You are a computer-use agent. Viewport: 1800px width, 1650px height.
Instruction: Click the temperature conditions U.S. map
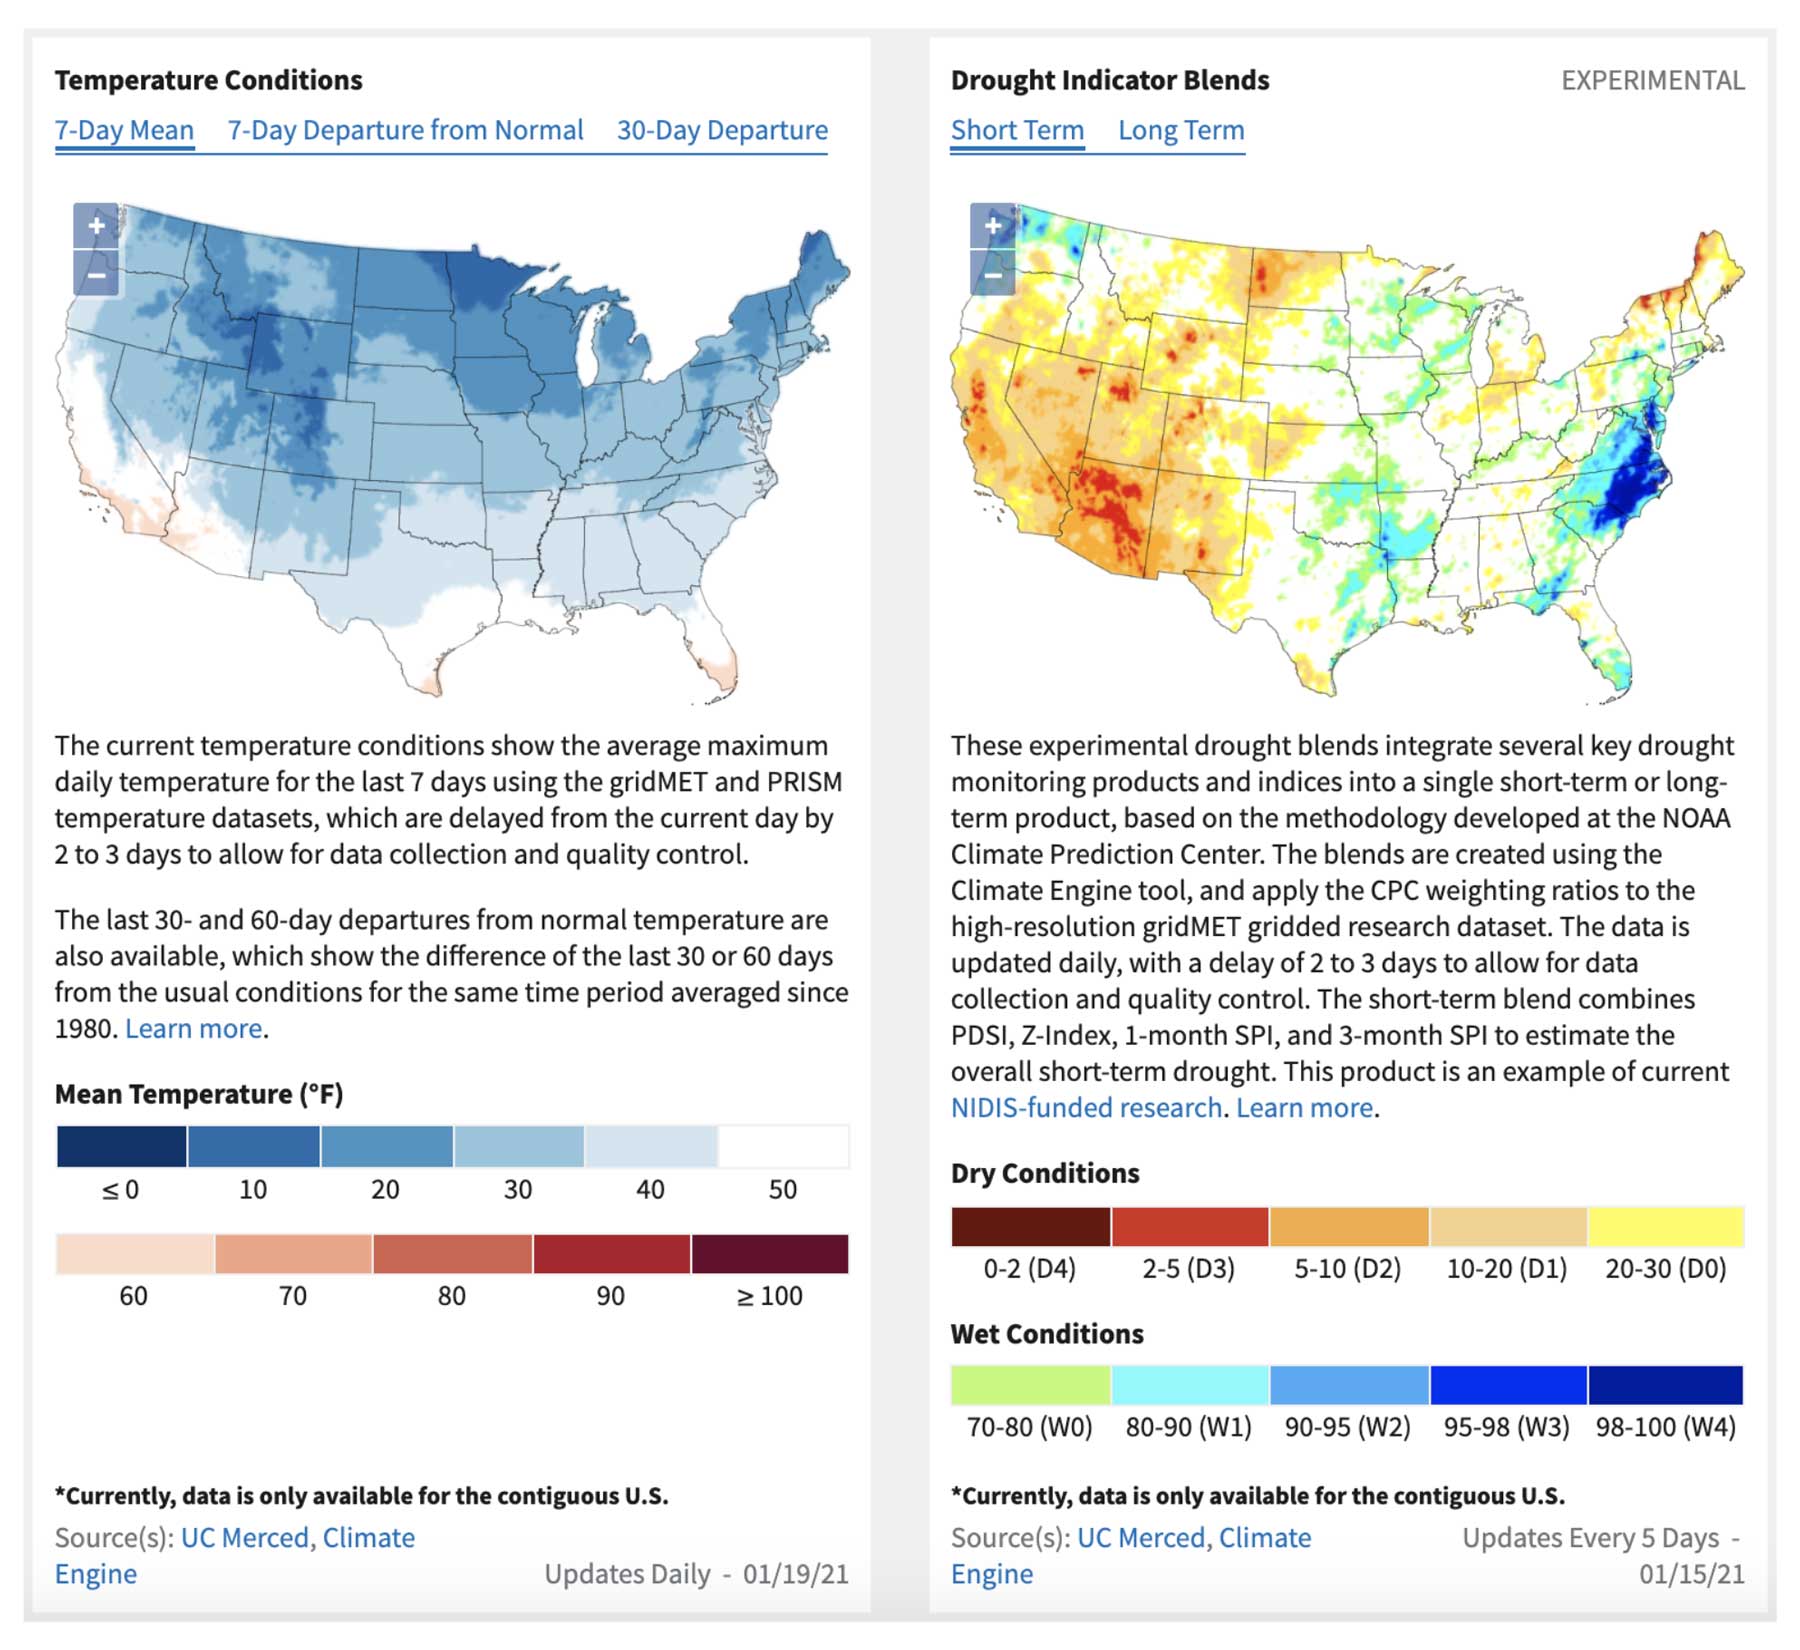(x=452, y=450)
